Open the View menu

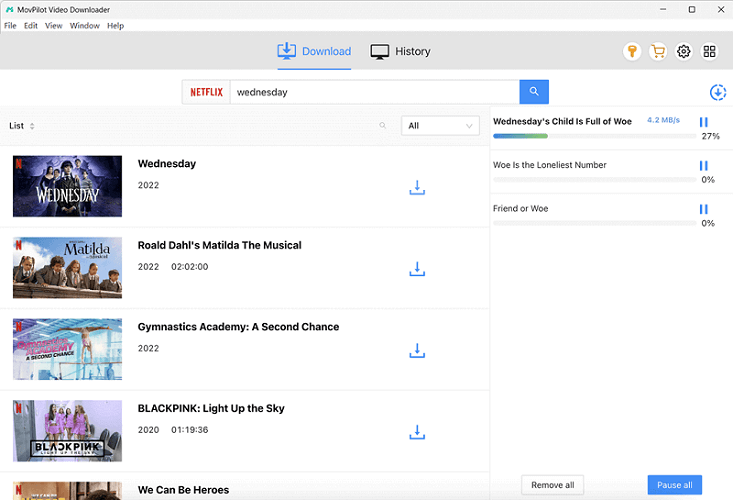coord(54,26)
